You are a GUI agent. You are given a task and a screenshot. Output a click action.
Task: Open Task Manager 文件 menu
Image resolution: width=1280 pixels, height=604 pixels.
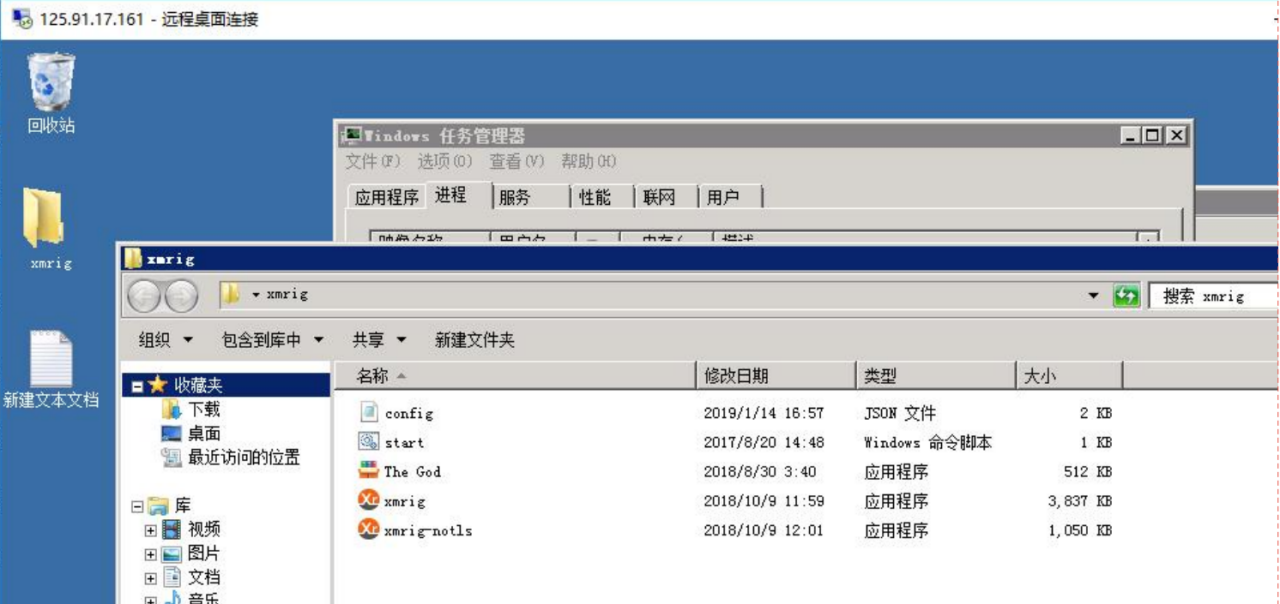373,161
